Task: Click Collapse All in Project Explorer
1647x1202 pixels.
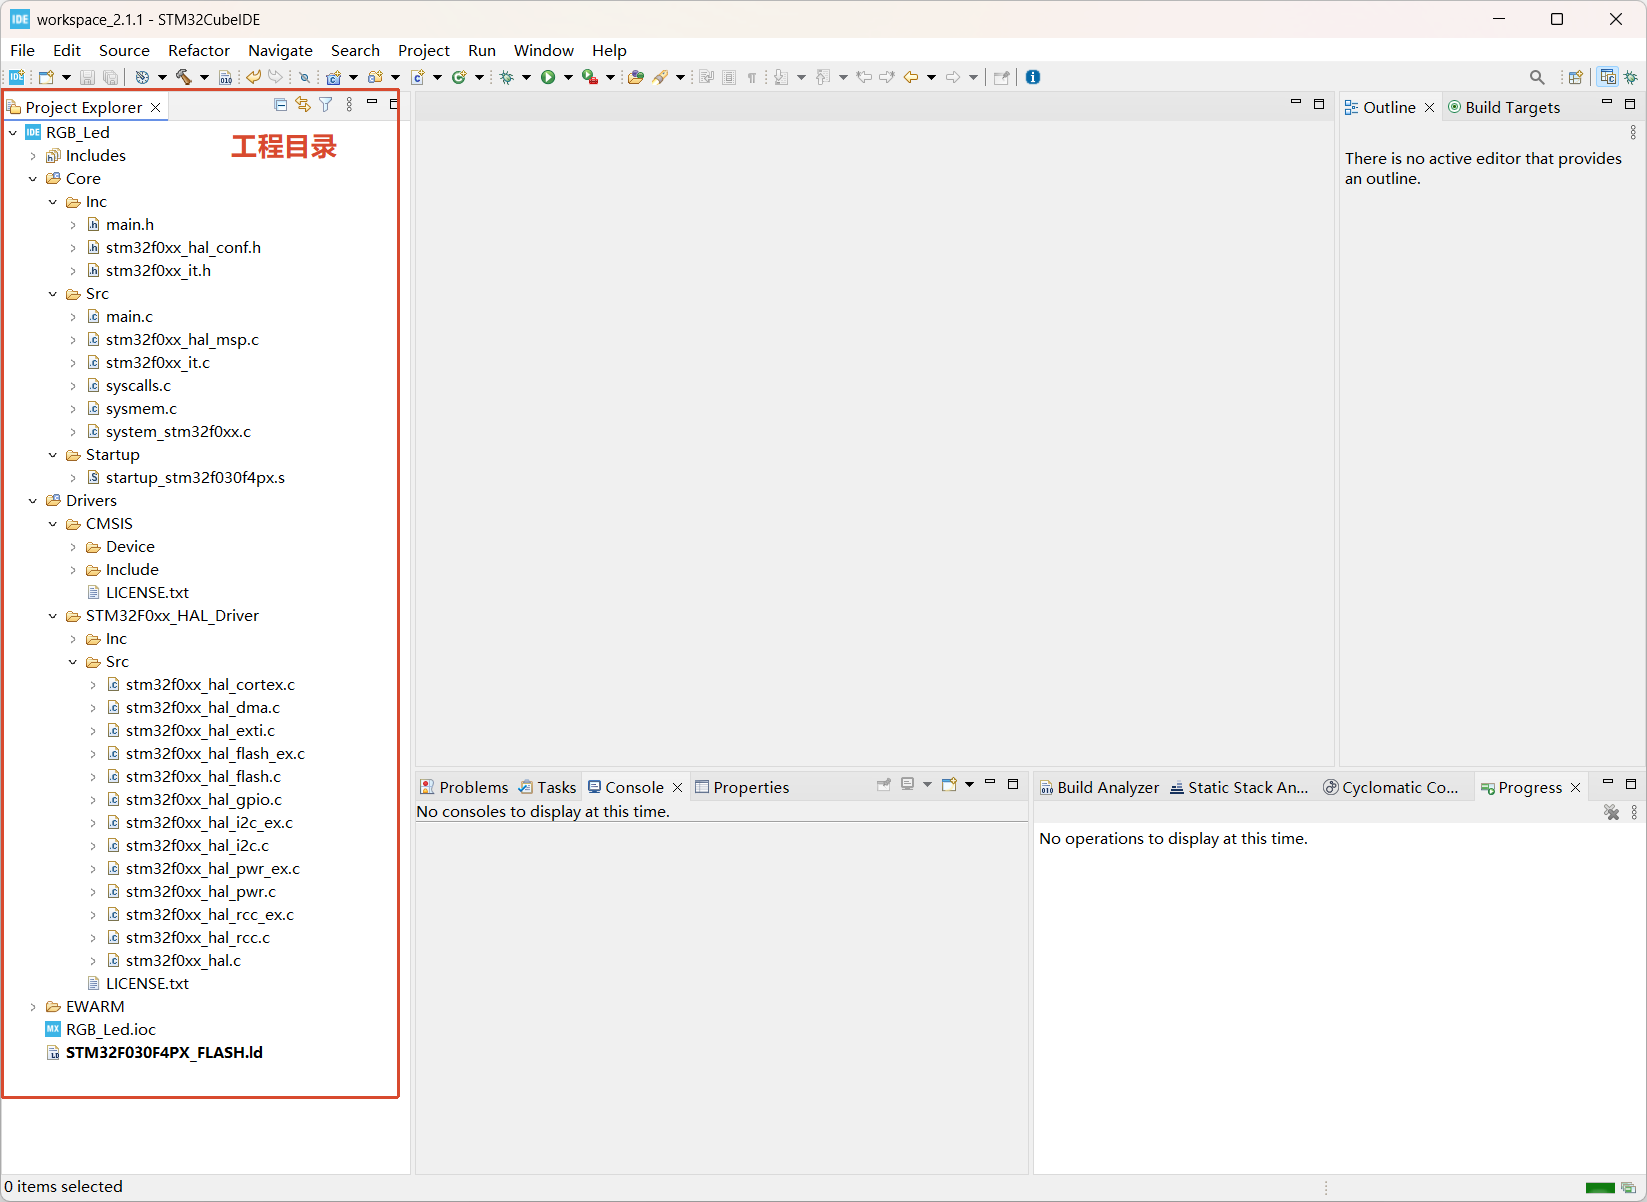Action: [x=280, y=105]
